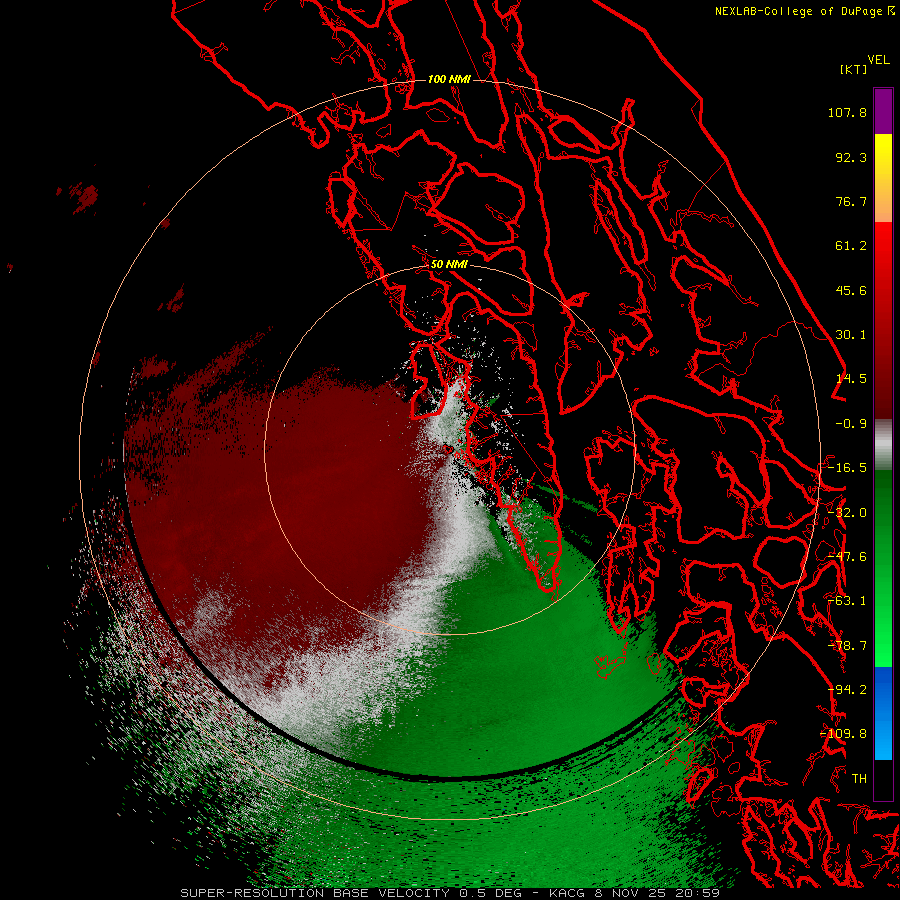Click the 30.1 velocity scale value
The width and height of the screenshot is (900, 900).
point(851,335)
